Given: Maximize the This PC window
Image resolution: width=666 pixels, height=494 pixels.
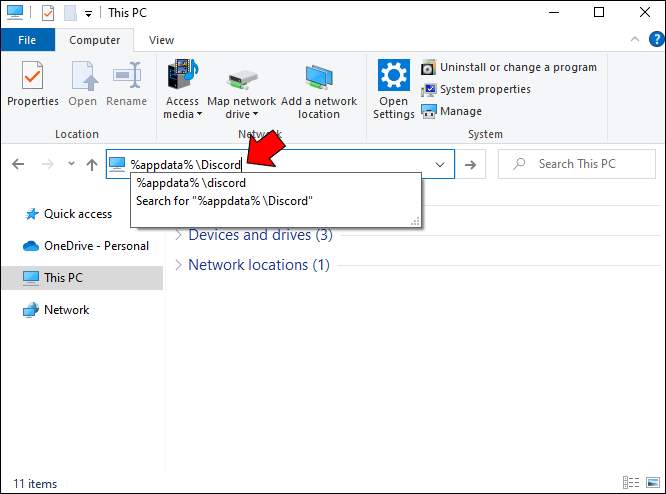Looking at the screenshot, I should pyautogui.click(x=599, y=13).
